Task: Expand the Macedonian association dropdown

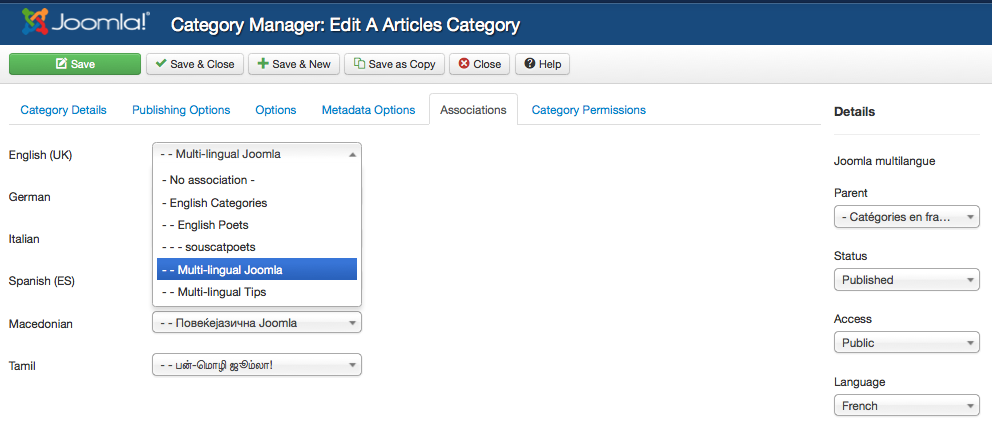Action: coord(256,323)
